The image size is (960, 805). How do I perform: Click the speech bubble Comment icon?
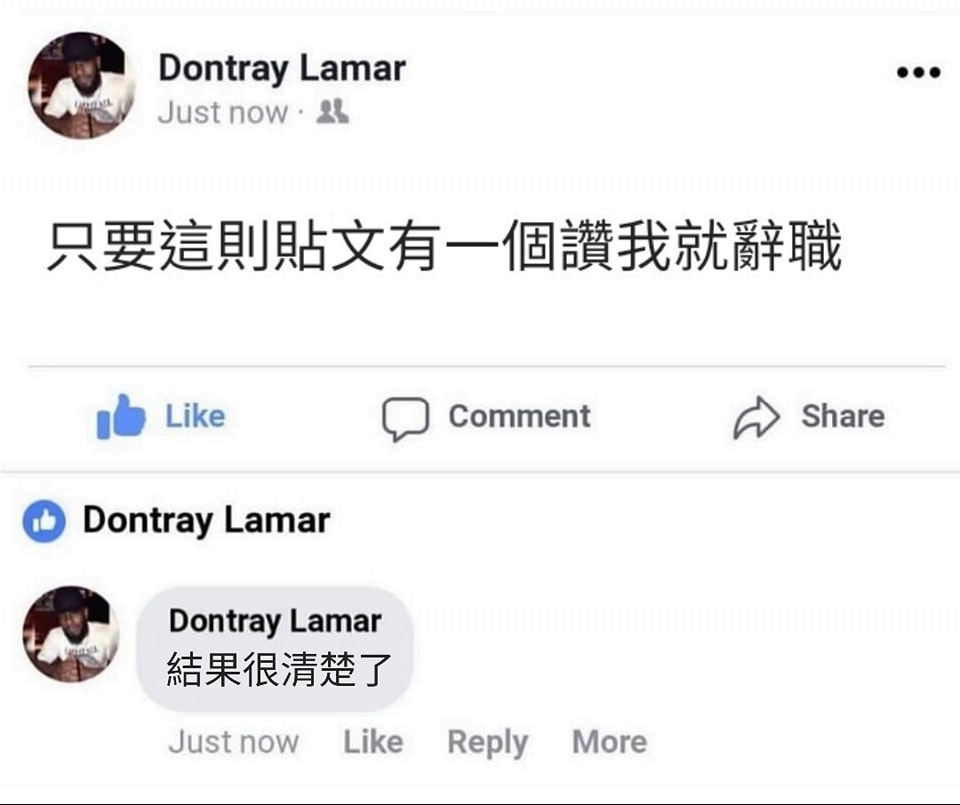tap(405, 419)
